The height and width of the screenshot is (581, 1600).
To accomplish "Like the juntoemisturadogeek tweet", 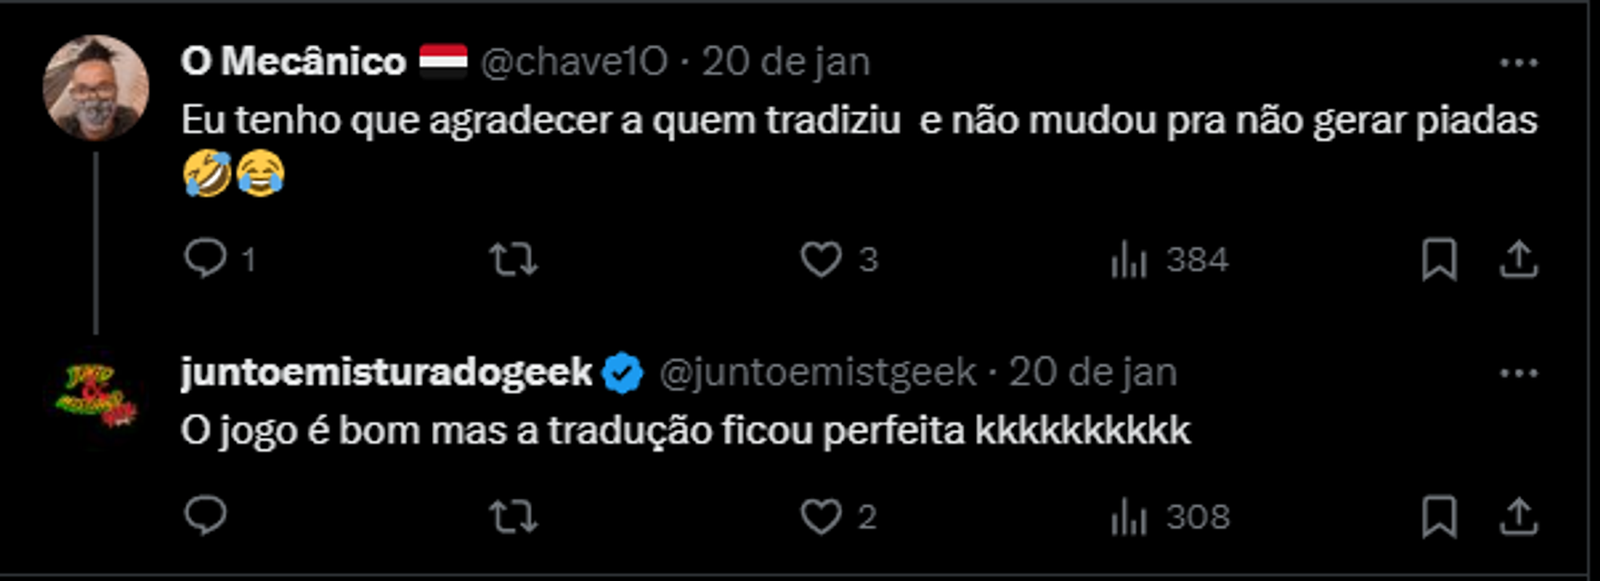I will [x=821, y=517].
